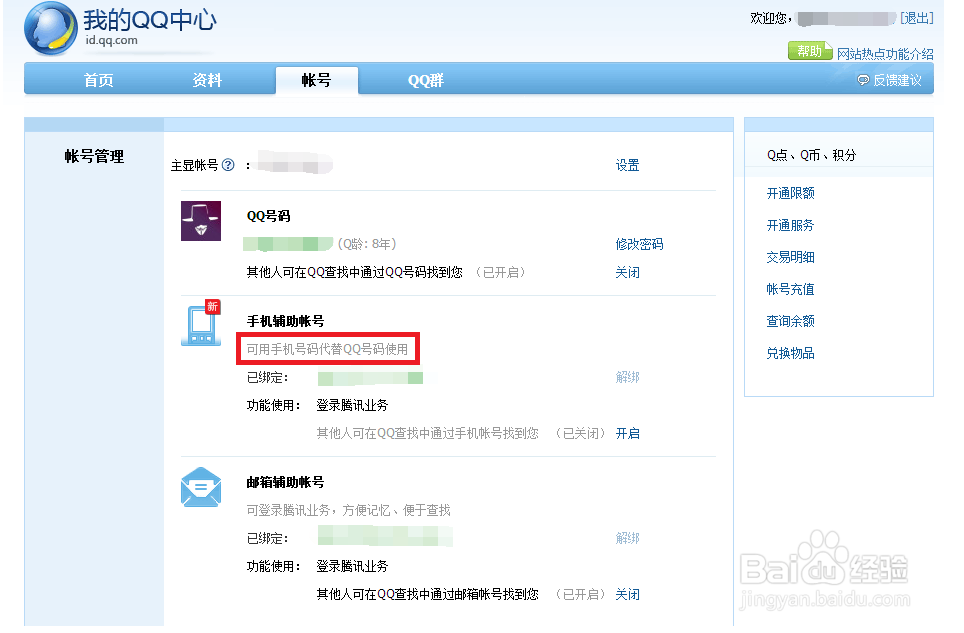Click 关闭 for QQ number search
Image resolution: width=964 pixels, height=633 pixels.
(627, 272)
